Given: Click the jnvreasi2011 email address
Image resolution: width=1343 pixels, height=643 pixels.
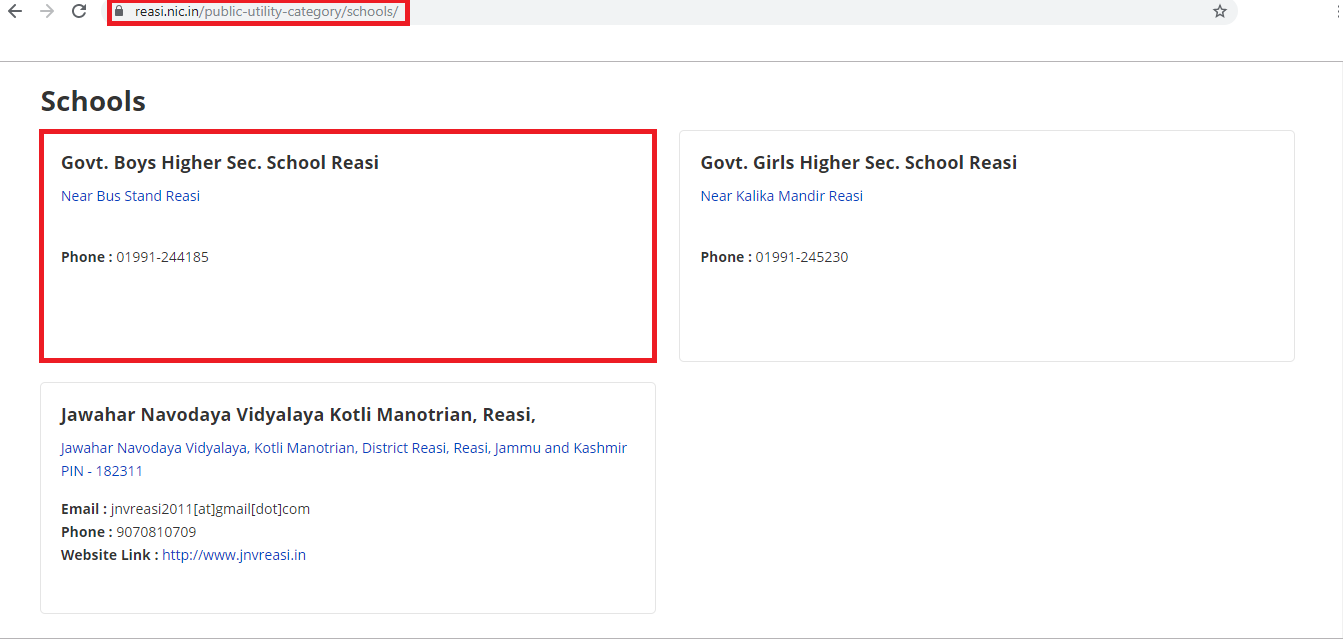Looking at the screenshot, I should (x=210, y=509).
